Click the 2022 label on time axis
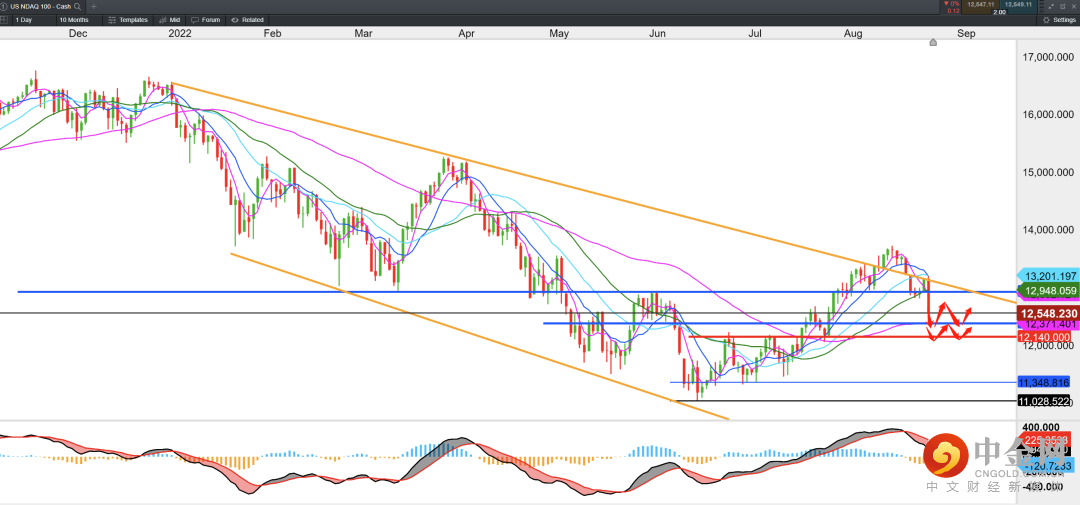The image size is (1080, 505). point(180,32)
